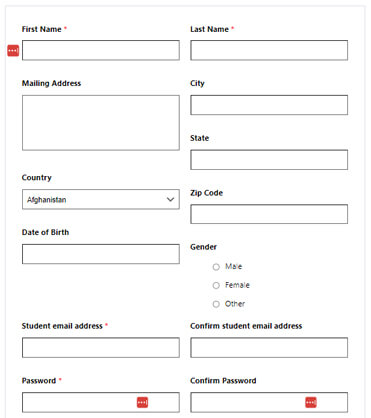Focus the State input field
This screenshot has width=371, height=418.
pos(269,160)
